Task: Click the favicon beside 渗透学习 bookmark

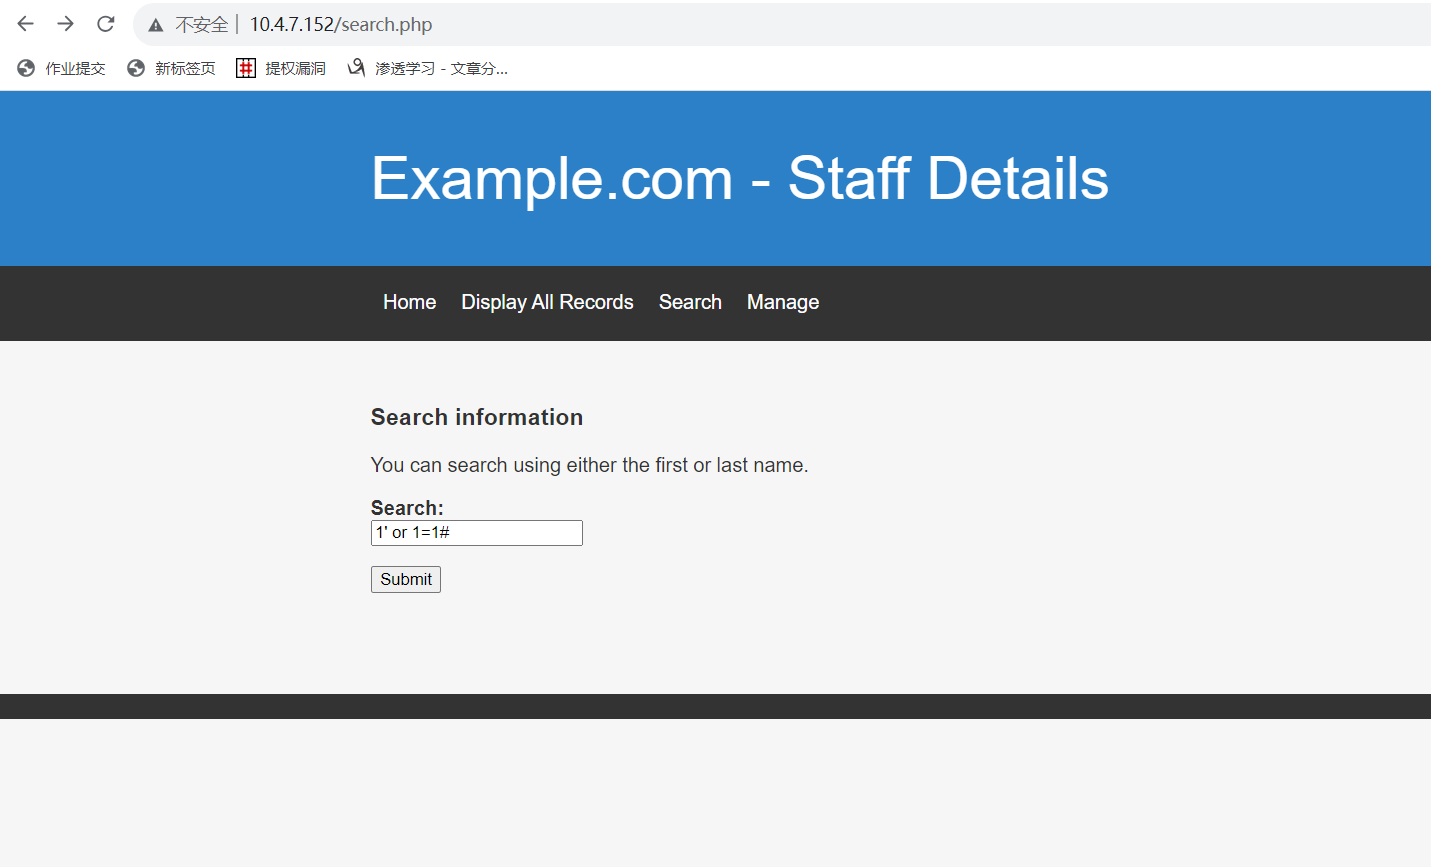Action: click(x=356, y=67)
